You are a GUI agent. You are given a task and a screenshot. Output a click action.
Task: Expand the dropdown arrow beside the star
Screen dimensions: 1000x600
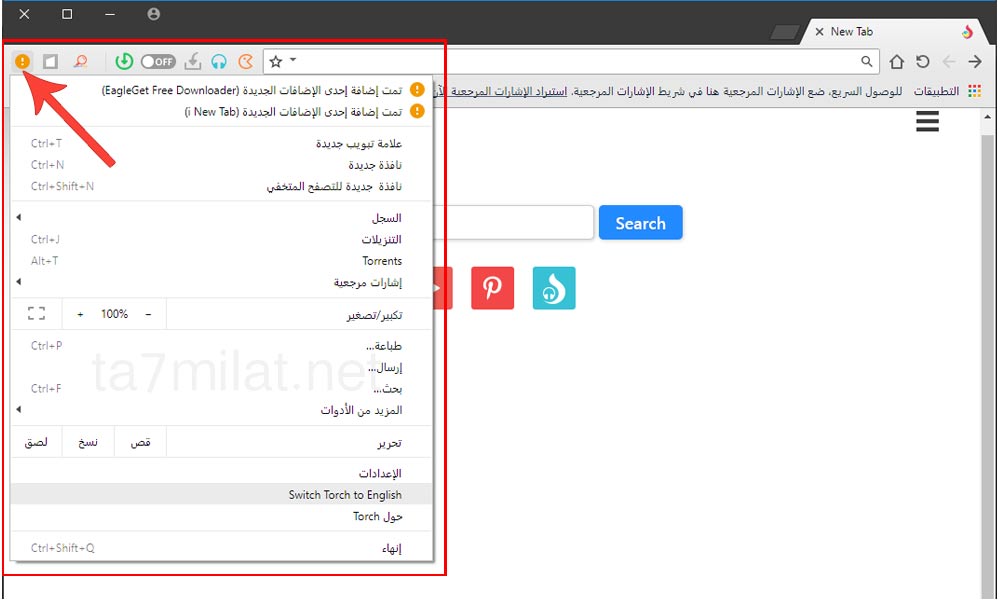pos(293,59)
